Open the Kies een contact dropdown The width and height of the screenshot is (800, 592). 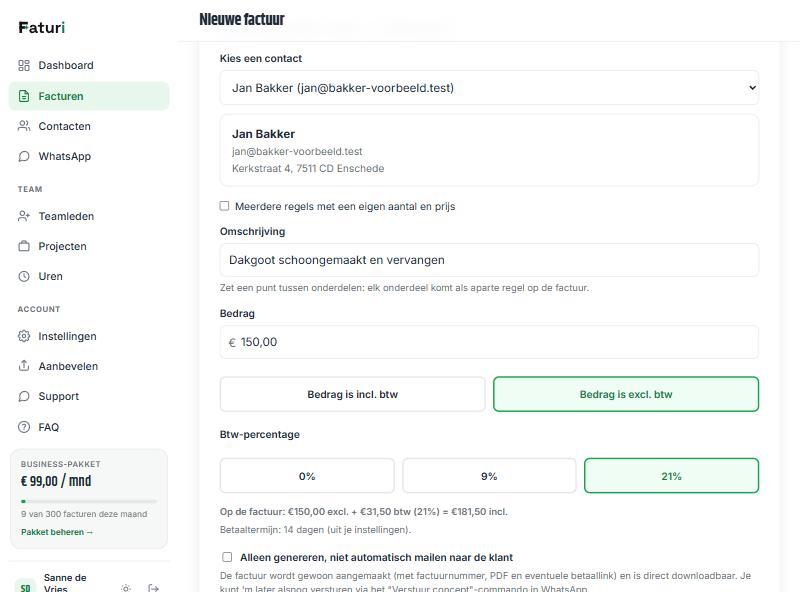coord(489,88)
